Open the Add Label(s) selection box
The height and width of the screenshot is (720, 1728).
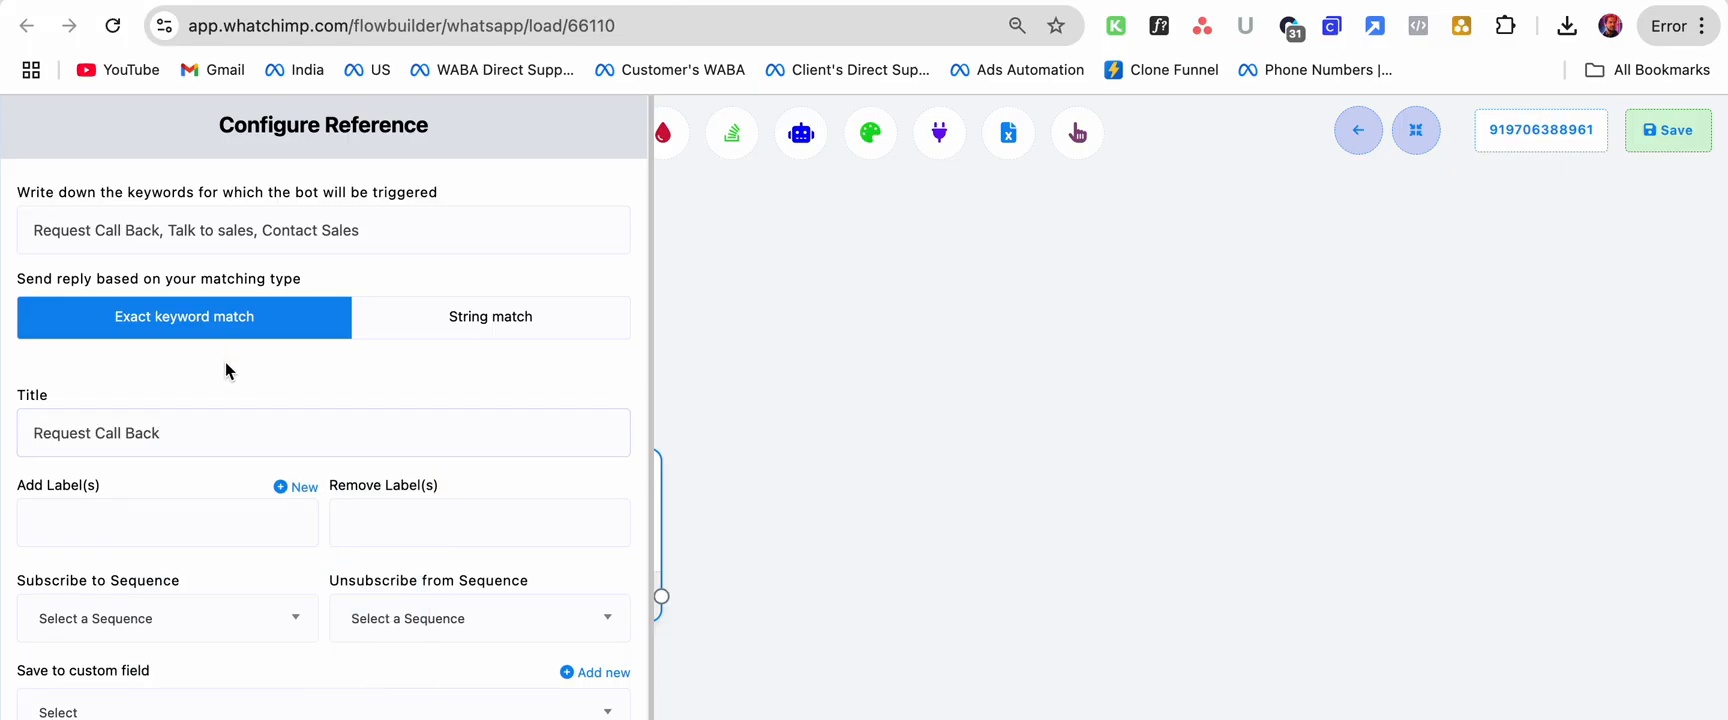point(168,523)
